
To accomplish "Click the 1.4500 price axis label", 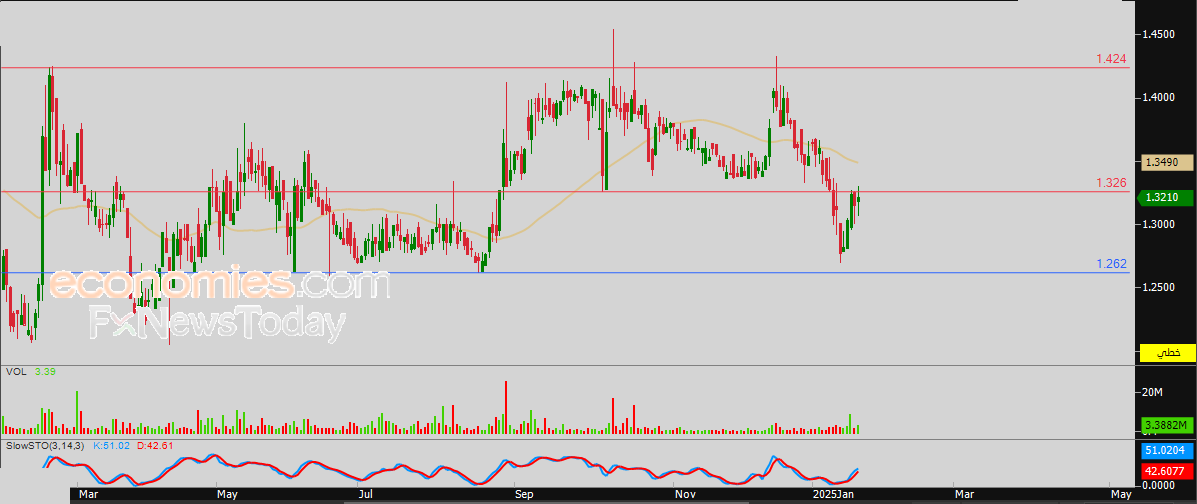I will 1158,35.
